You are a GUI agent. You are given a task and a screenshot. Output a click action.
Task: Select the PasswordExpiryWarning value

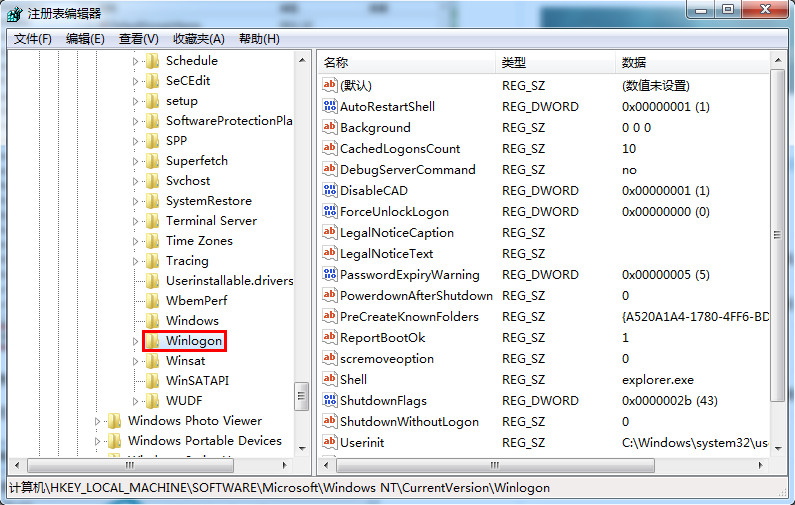tap(409, 275)
